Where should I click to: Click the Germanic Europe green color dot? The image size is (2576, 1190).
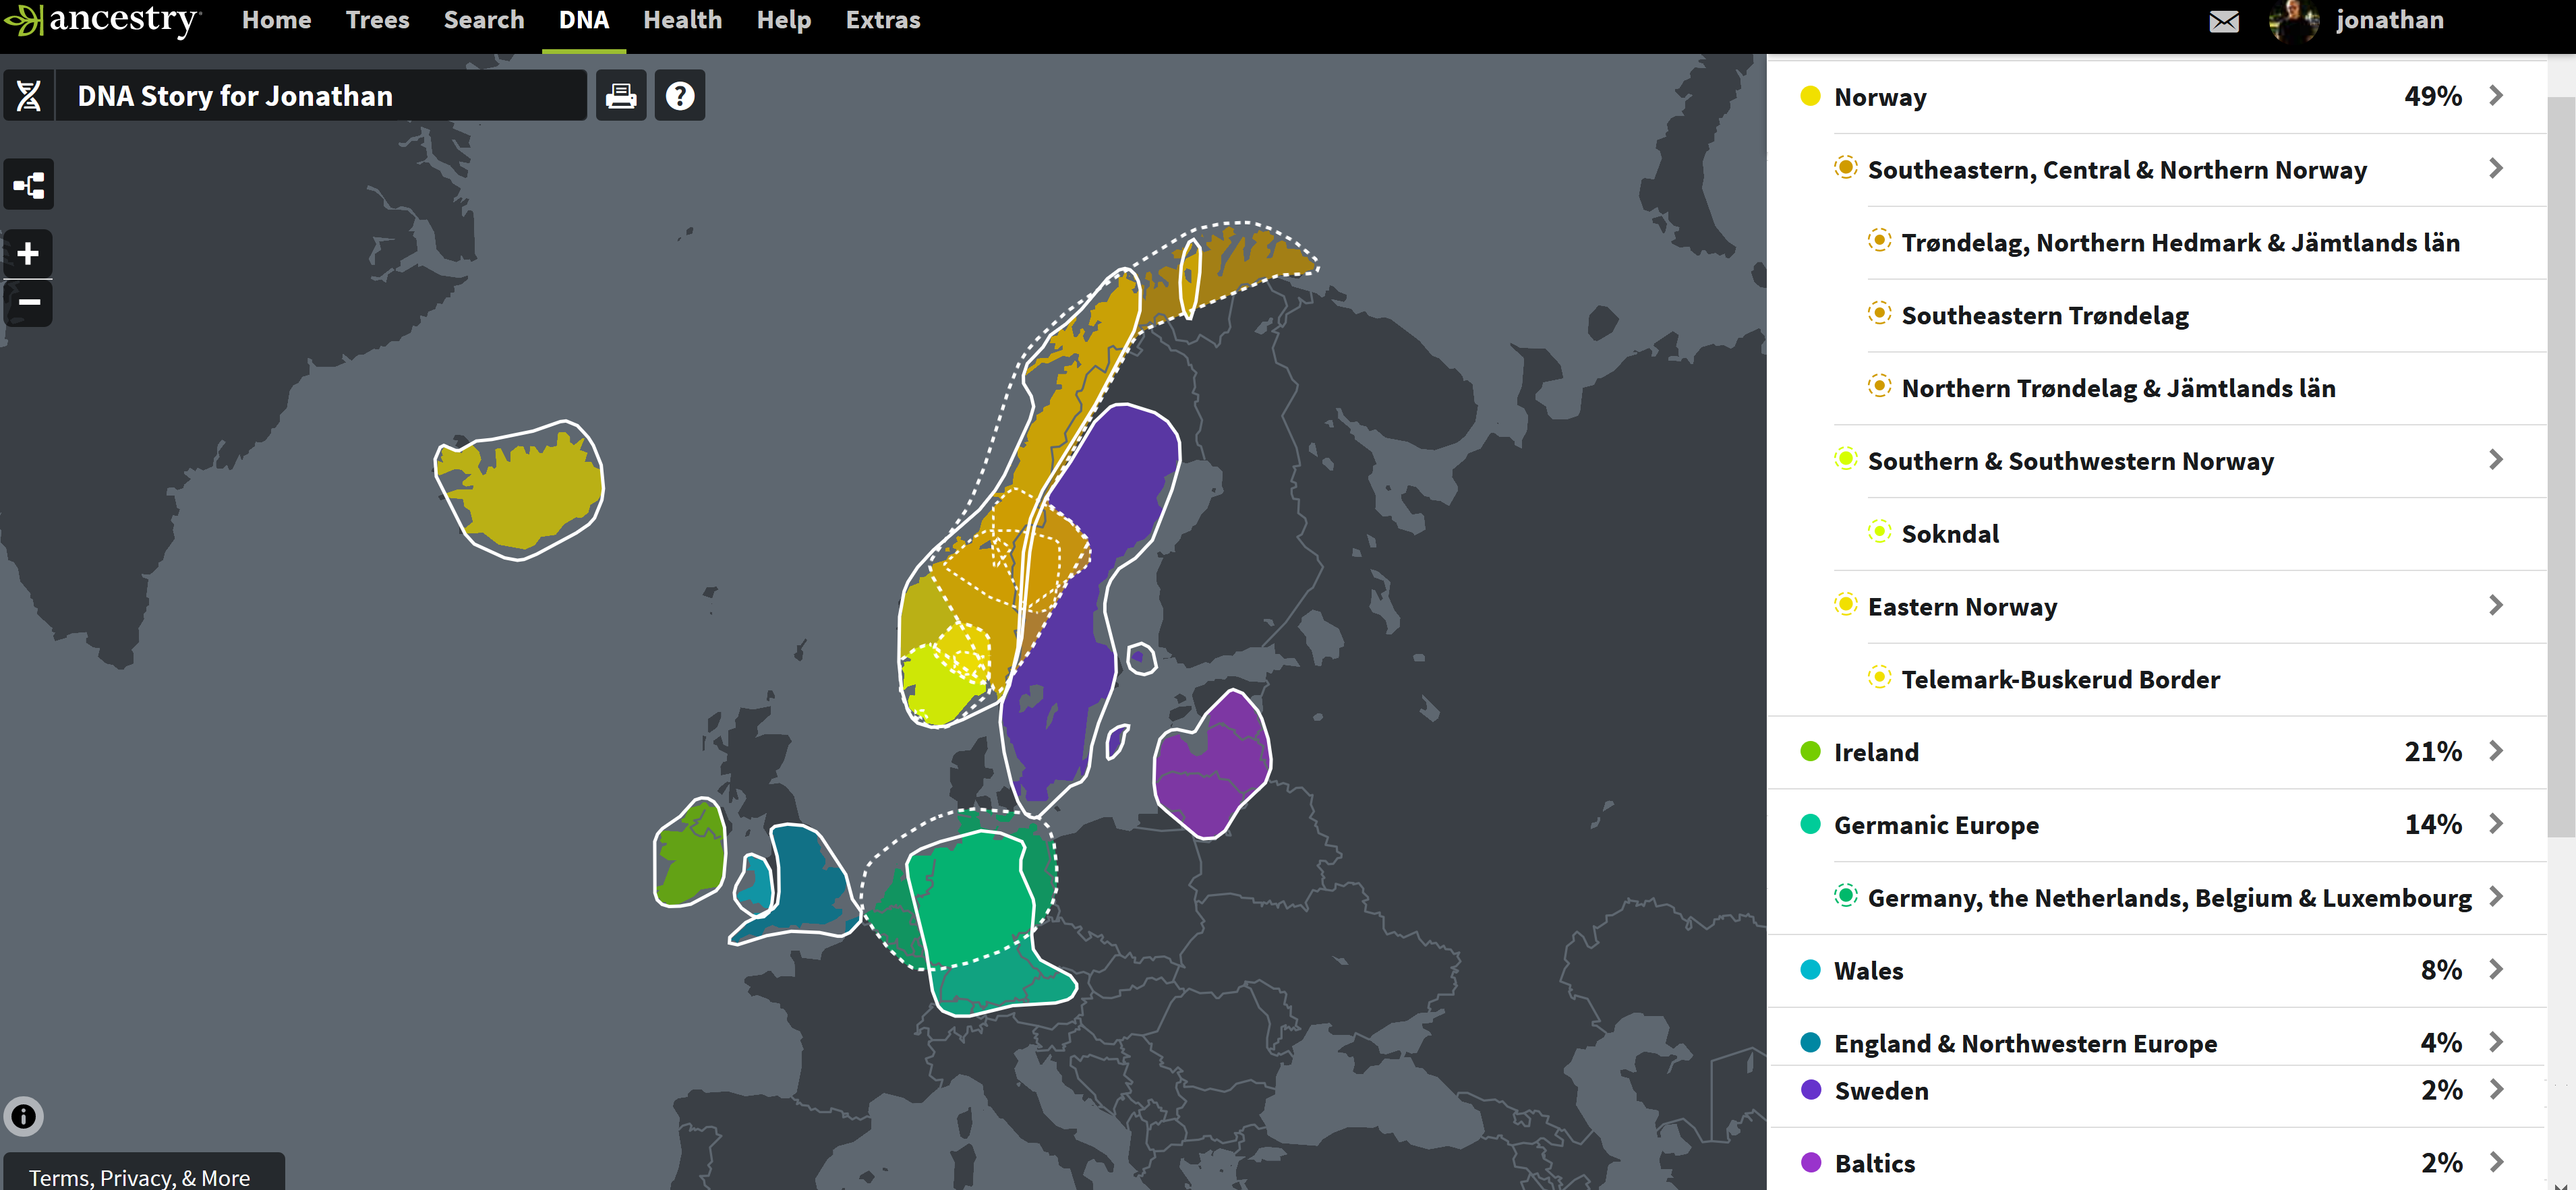click(1810, 824)
